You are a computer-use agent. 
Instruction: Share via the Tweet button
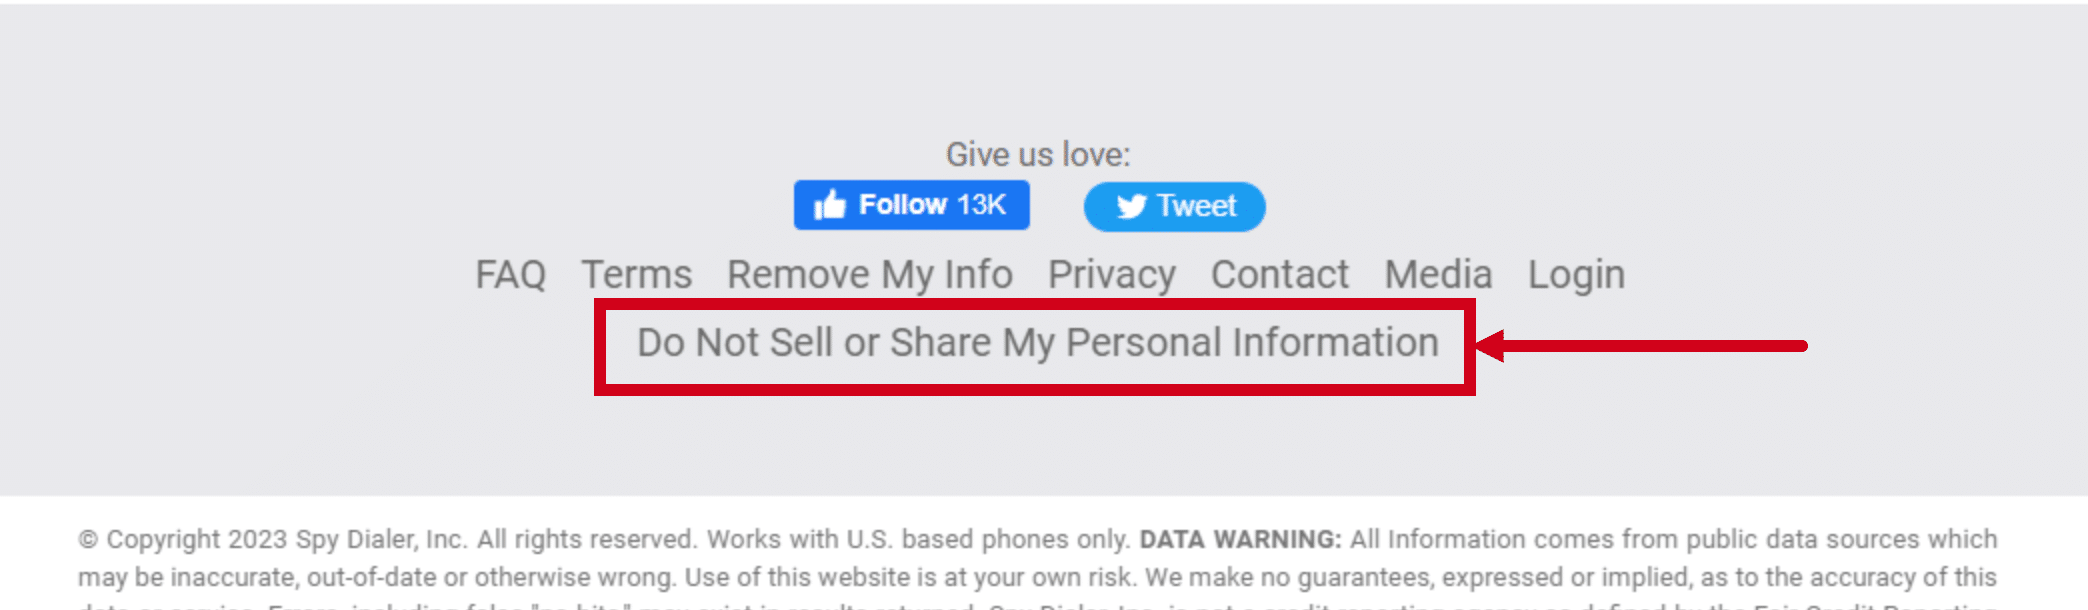pos(1174,206)
